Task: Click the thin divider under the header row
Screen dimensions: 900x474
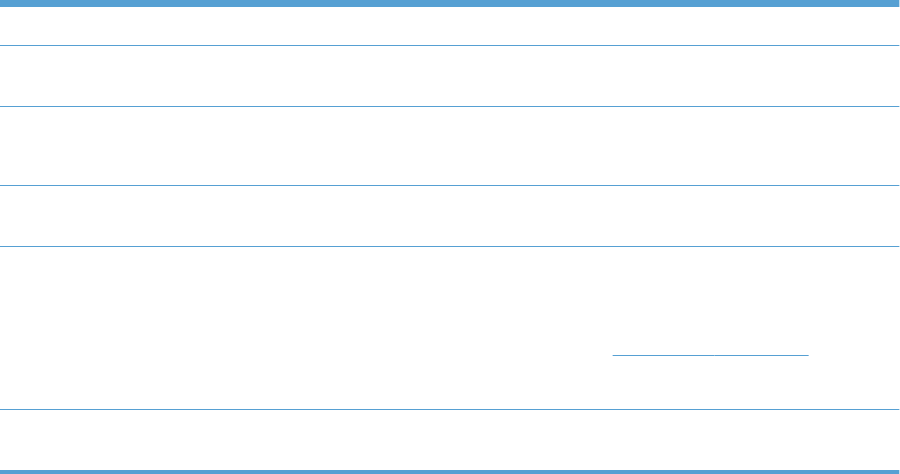Action: coord(450,46)
